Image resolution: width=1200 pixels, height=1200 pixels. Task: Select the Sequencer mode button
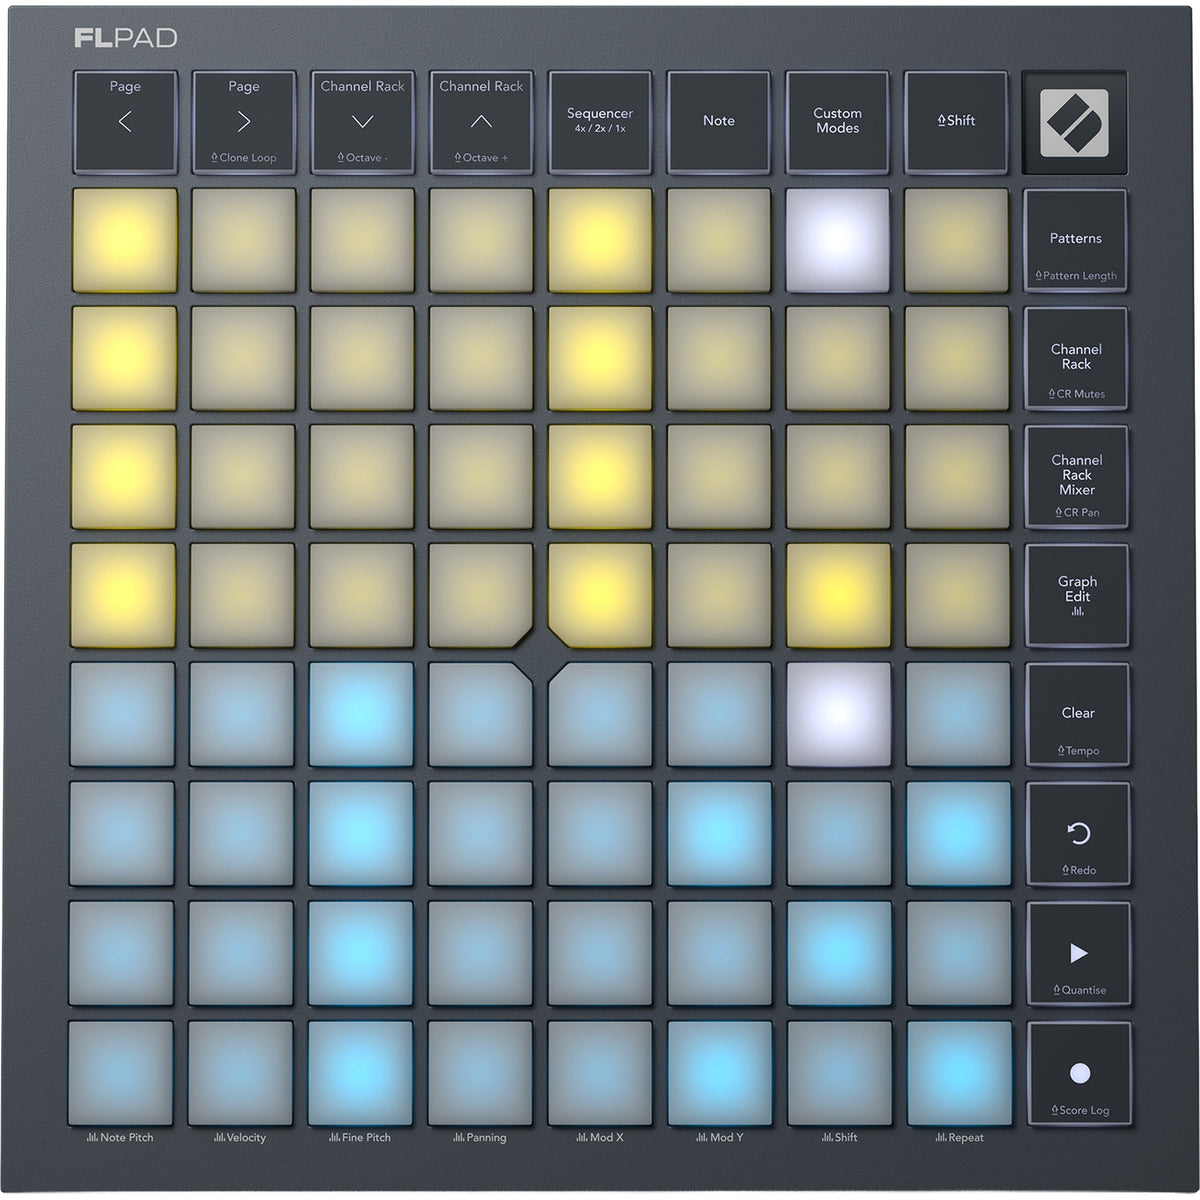point(600,121)
